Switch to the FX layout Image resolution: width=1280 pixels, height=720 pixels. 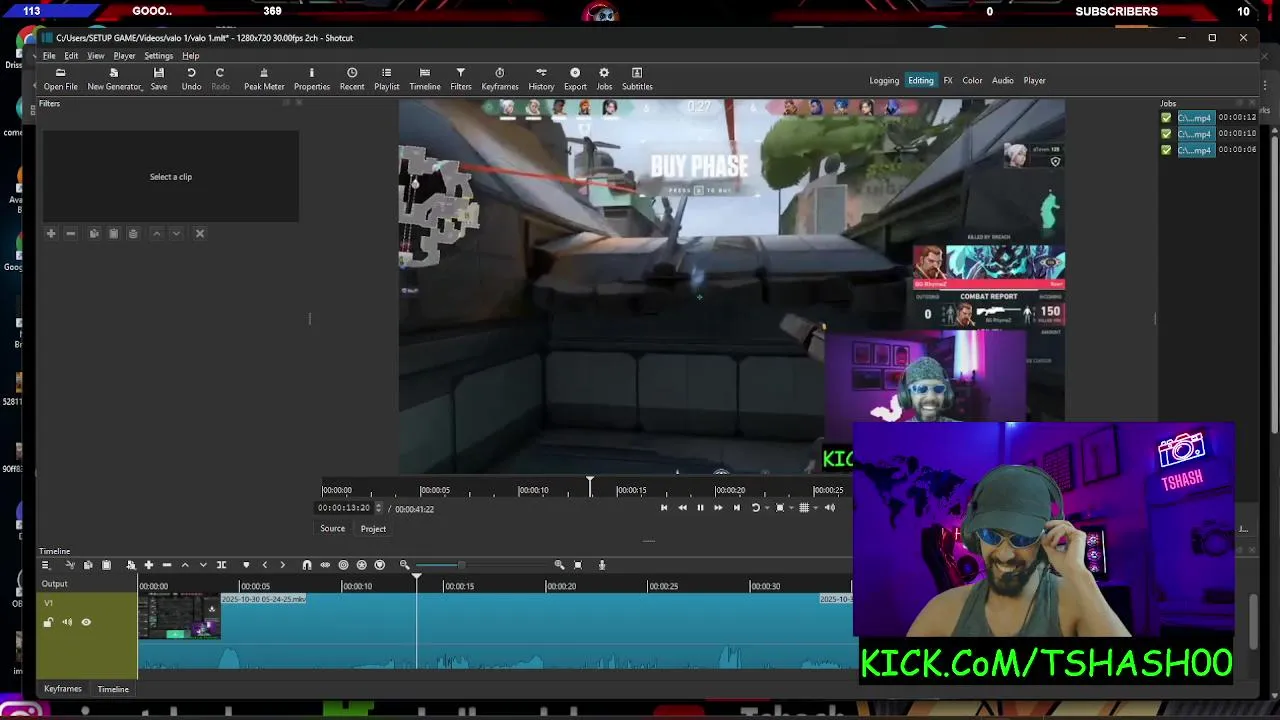pyautogui.click(x=948, y=81)
